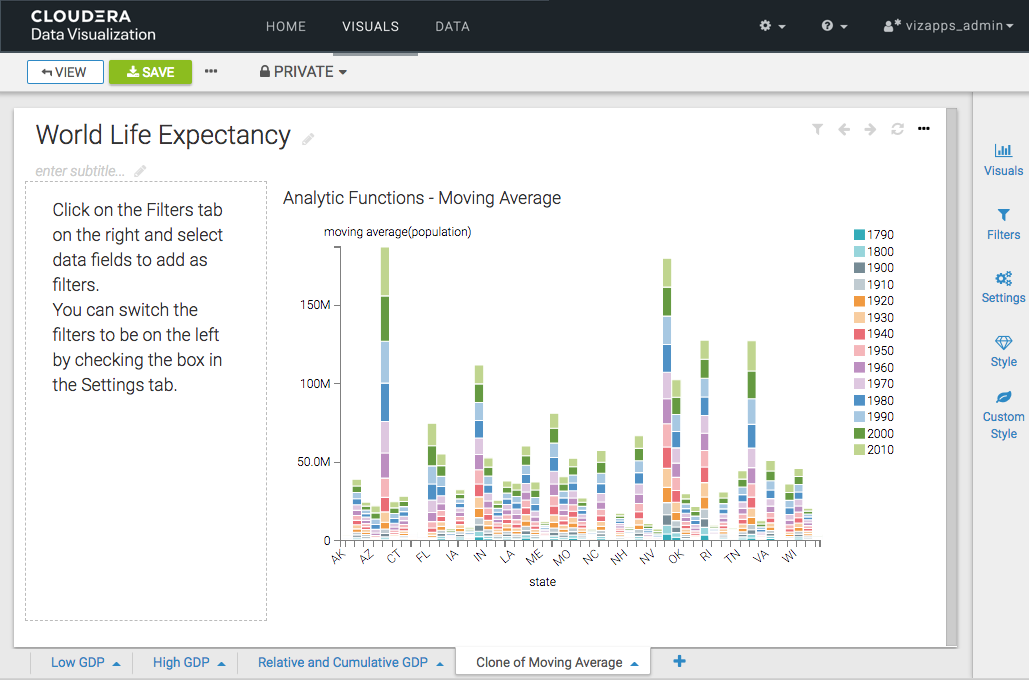Click the enter subtitle field

coord(80,171)
